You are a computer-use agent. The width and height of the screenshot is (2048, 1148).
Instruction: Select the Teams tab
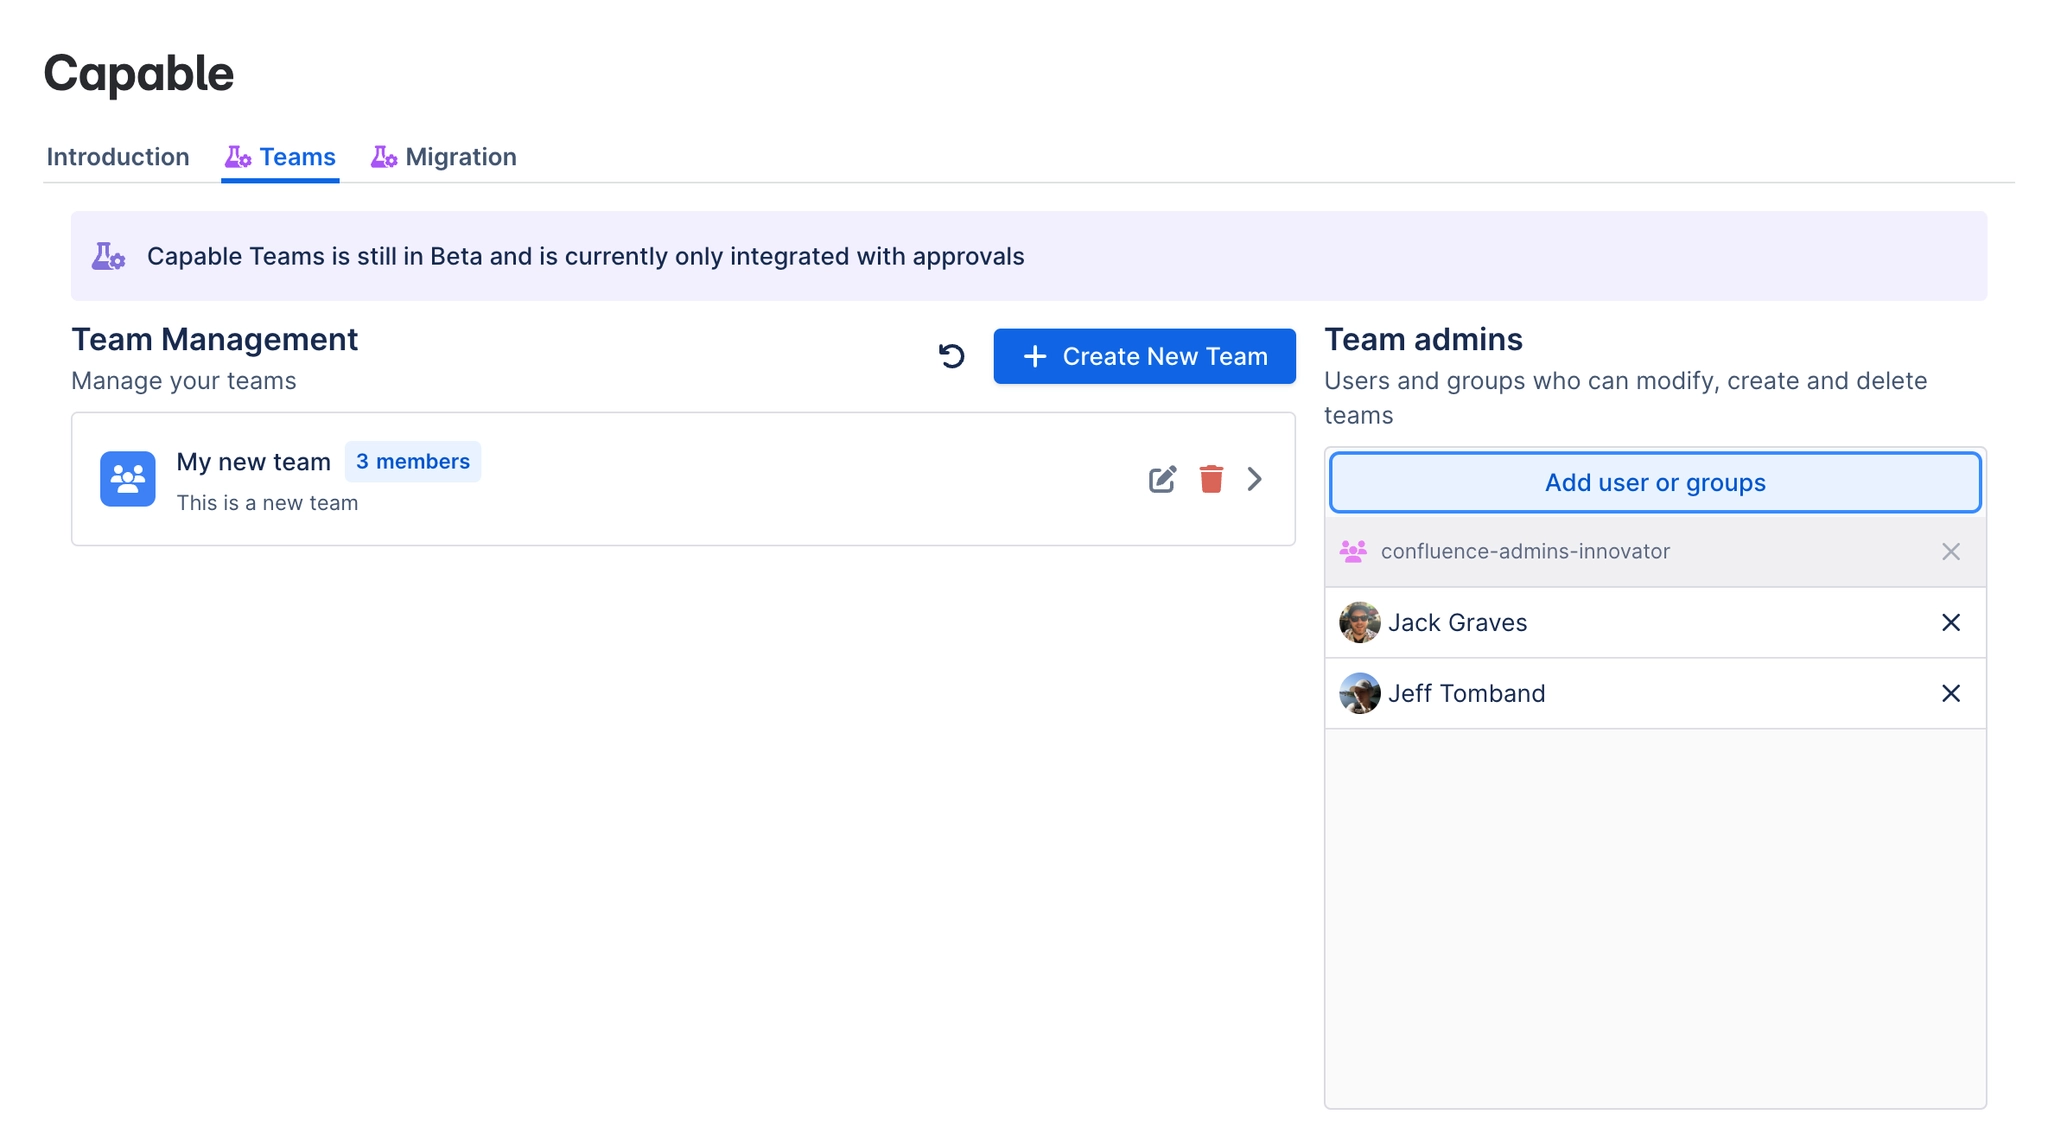pyautogui.click(x=296, y=156)
